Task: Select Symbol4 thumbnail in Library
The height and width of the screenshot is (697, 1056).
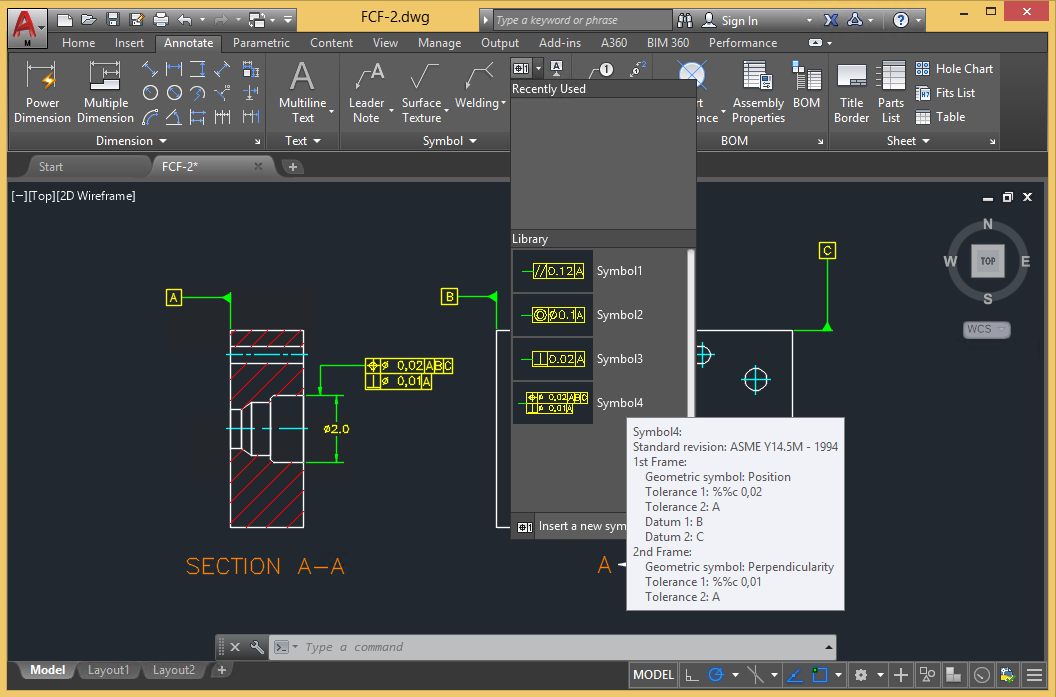Action: click(553, 403)
